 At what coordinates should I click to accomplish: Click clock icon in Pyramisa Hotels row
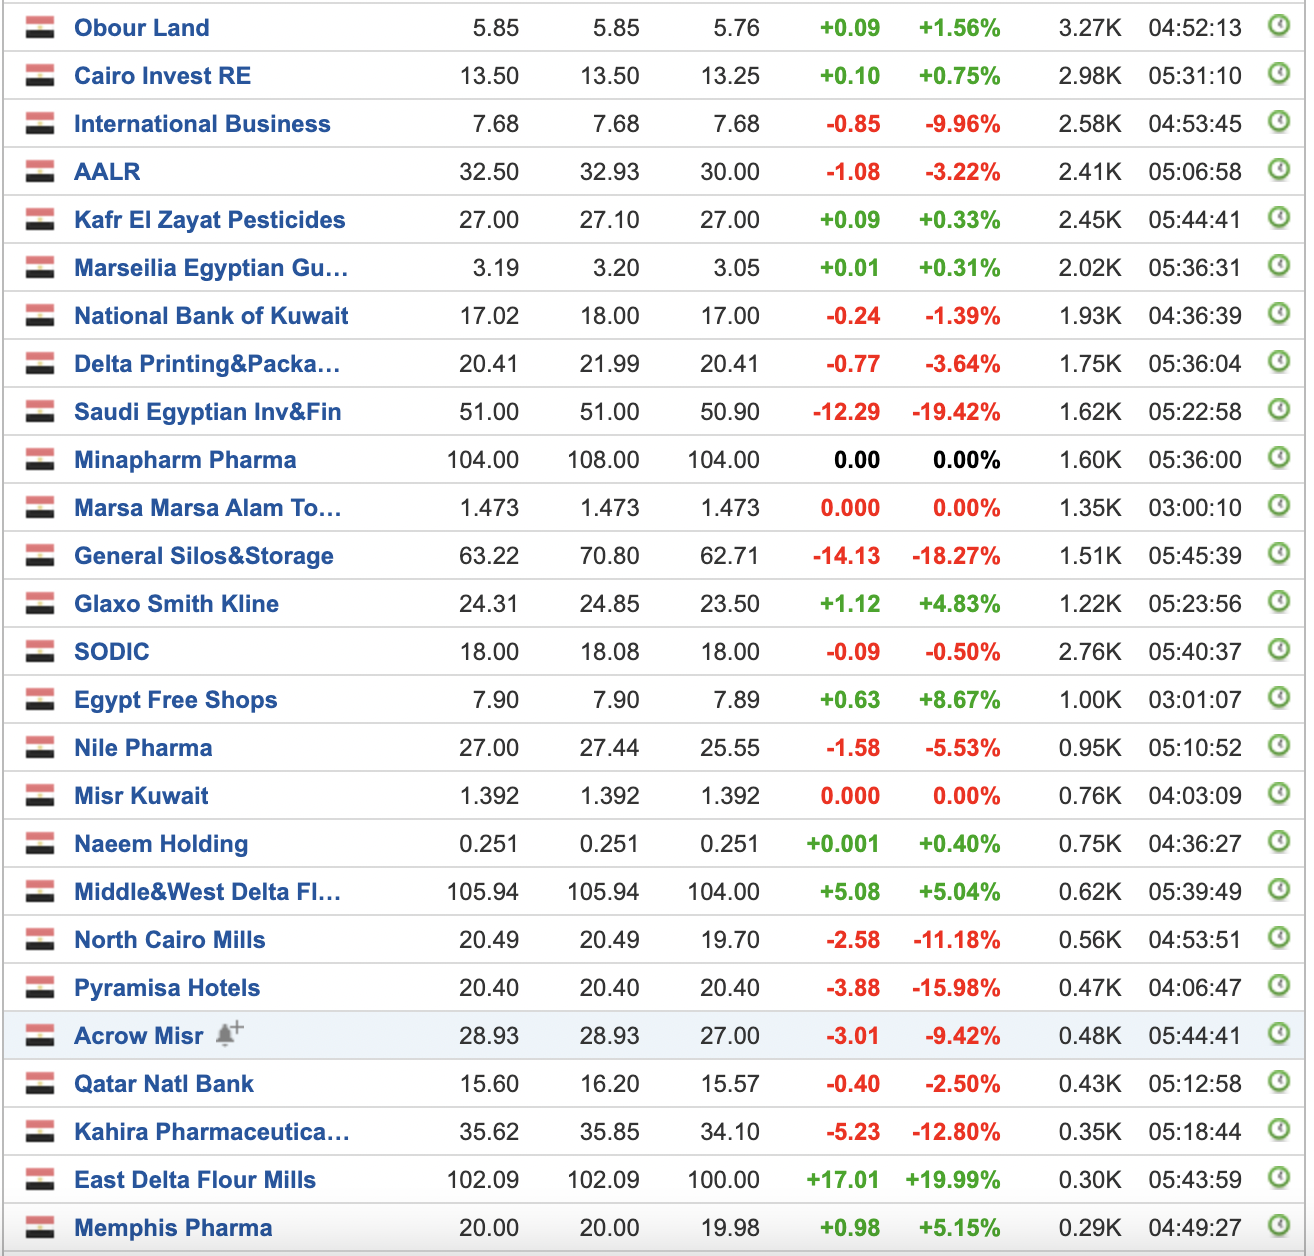coord(1279,985)
